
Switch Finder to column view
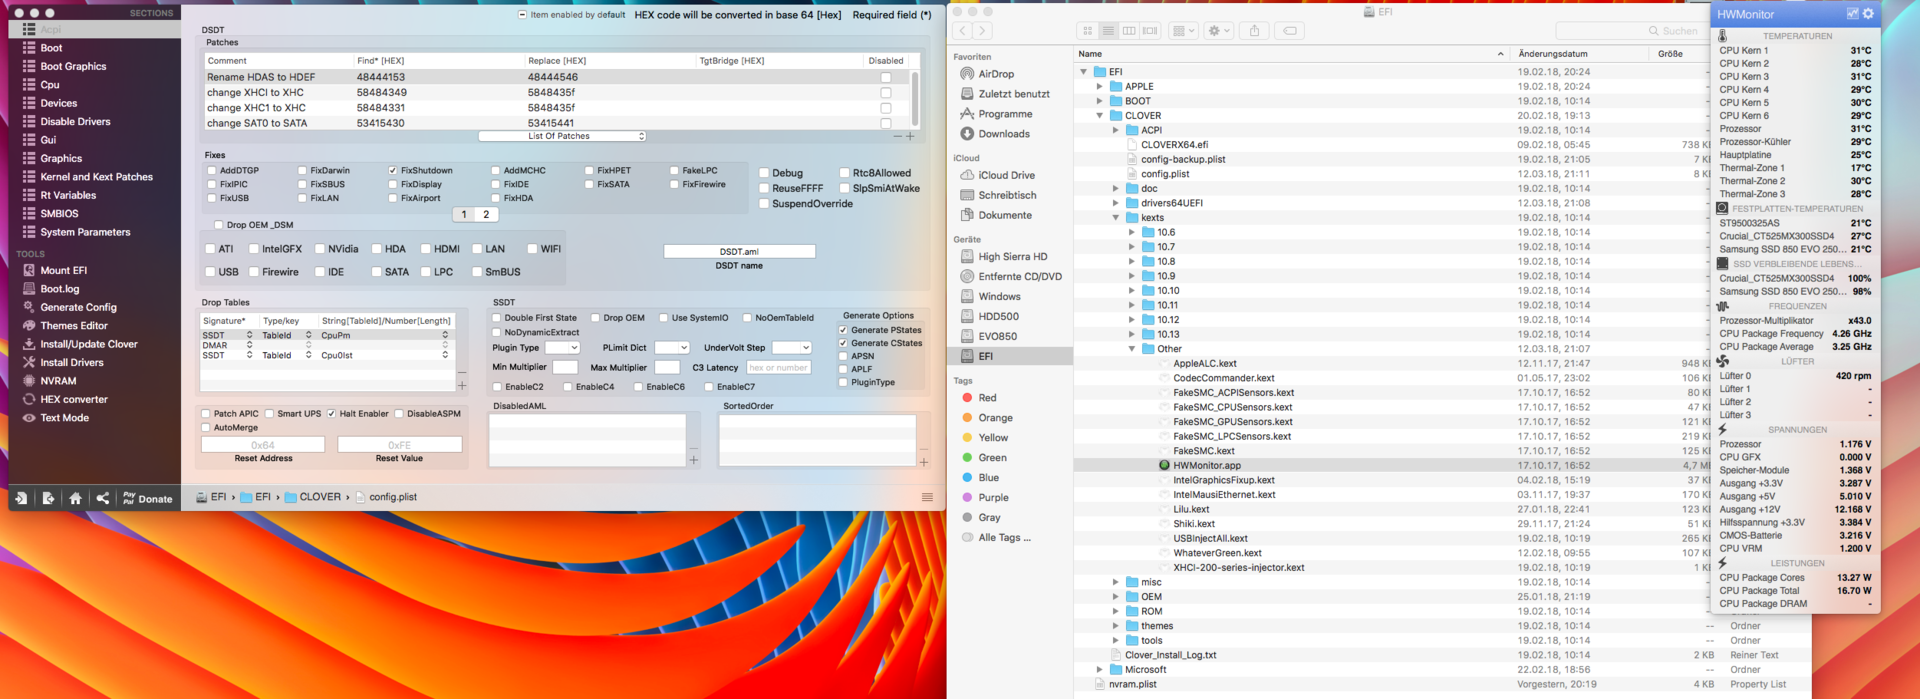click(x=1129, y=31)
